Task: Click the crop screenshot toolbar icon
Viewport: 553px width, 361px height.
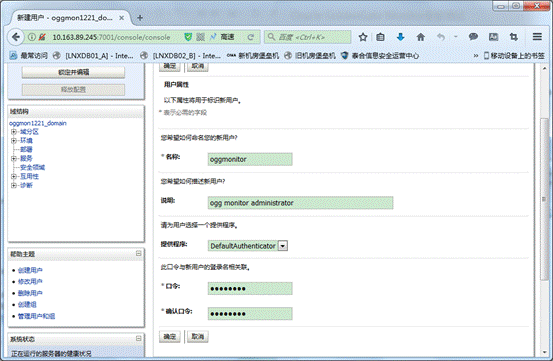Action: pos(514,37)
